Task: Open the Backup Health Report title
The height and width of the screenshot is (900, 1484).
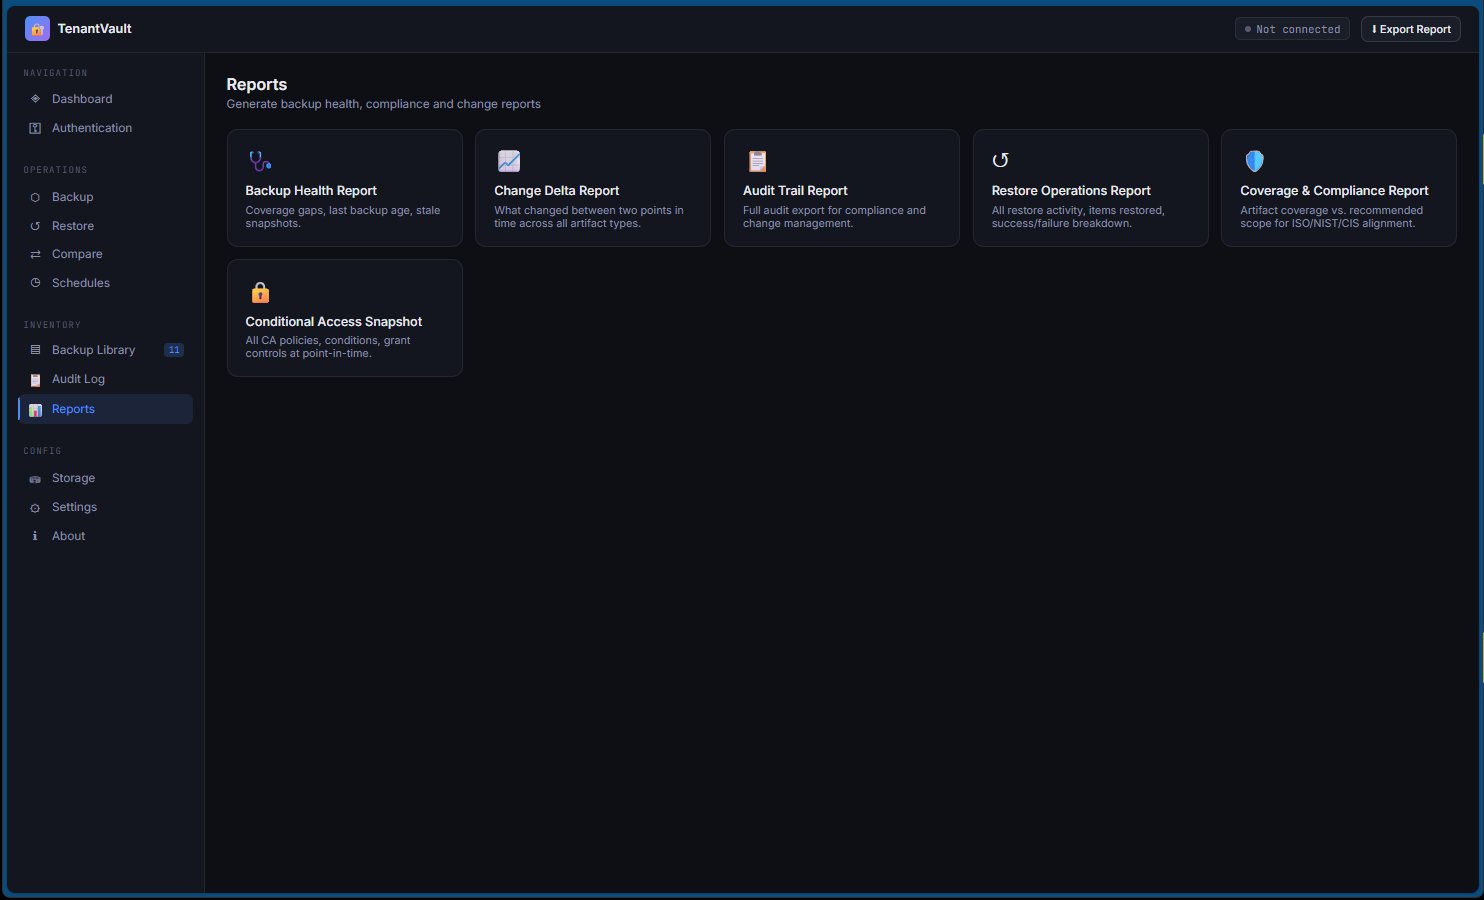Action: click(x=311, y=191)
